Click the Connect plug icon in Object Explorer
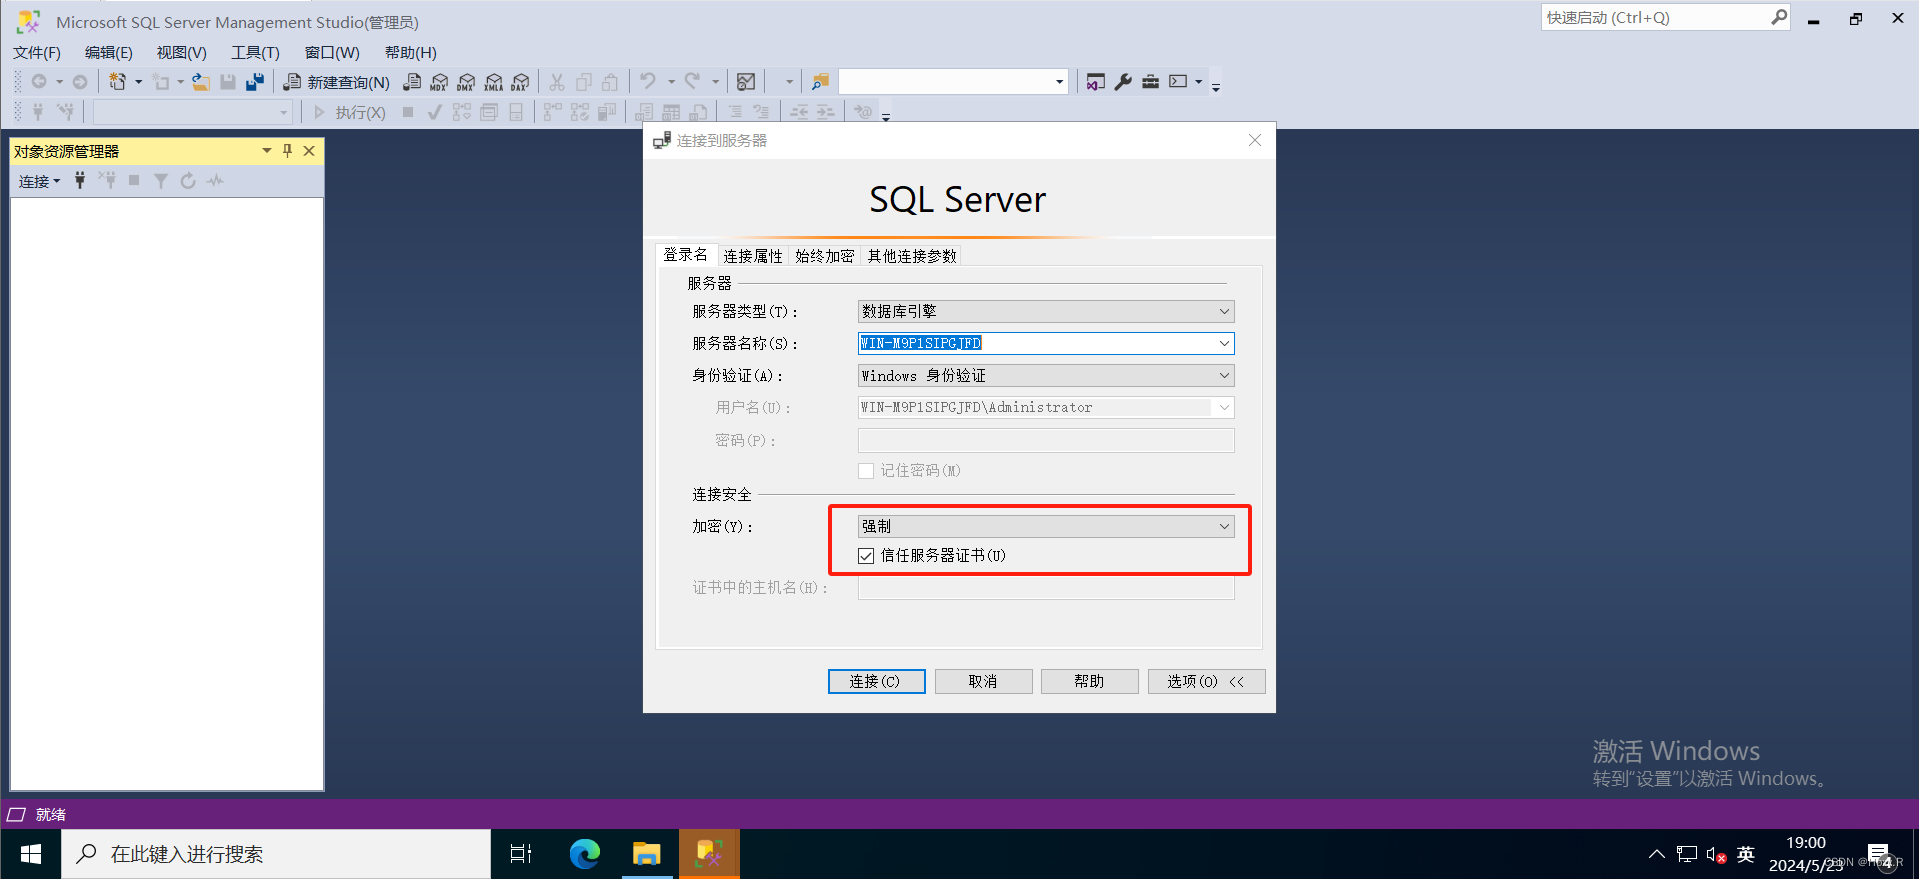Image resolution: width=1919 pixels, height=879 pixels. [x=80, y=181]
